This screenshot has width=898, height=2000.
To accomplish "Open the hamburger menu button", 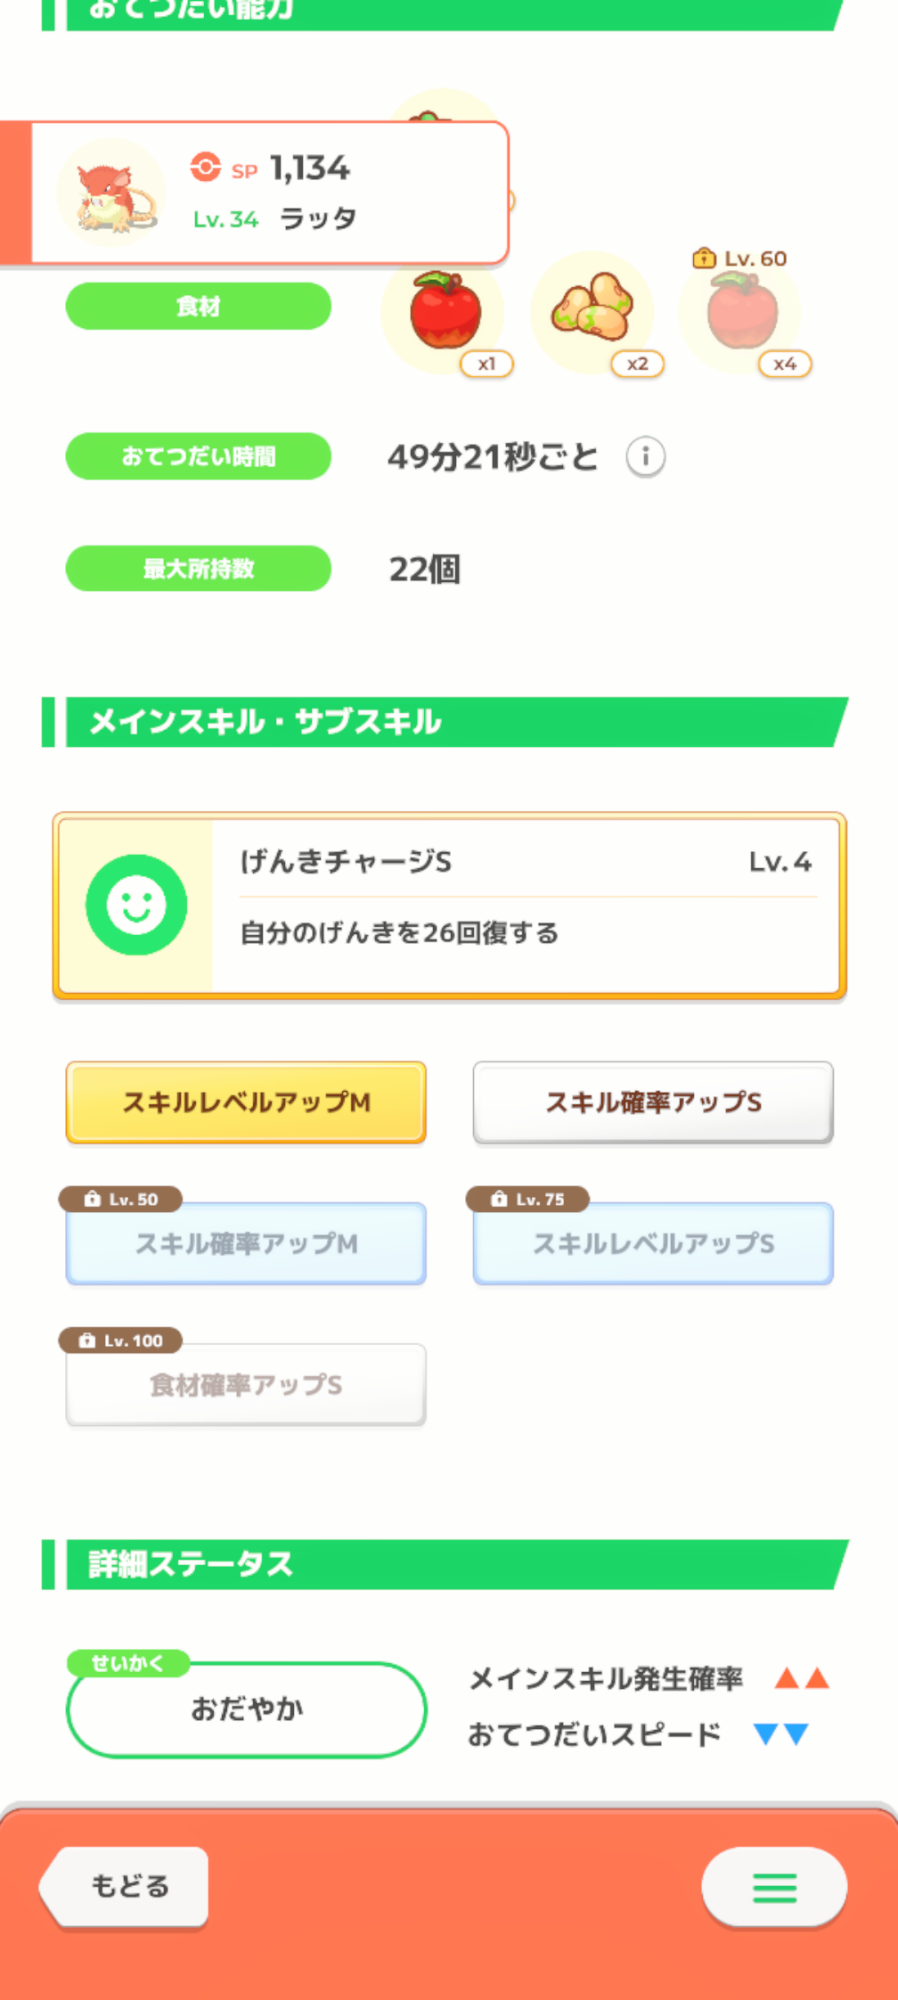I will point(774,1887).
